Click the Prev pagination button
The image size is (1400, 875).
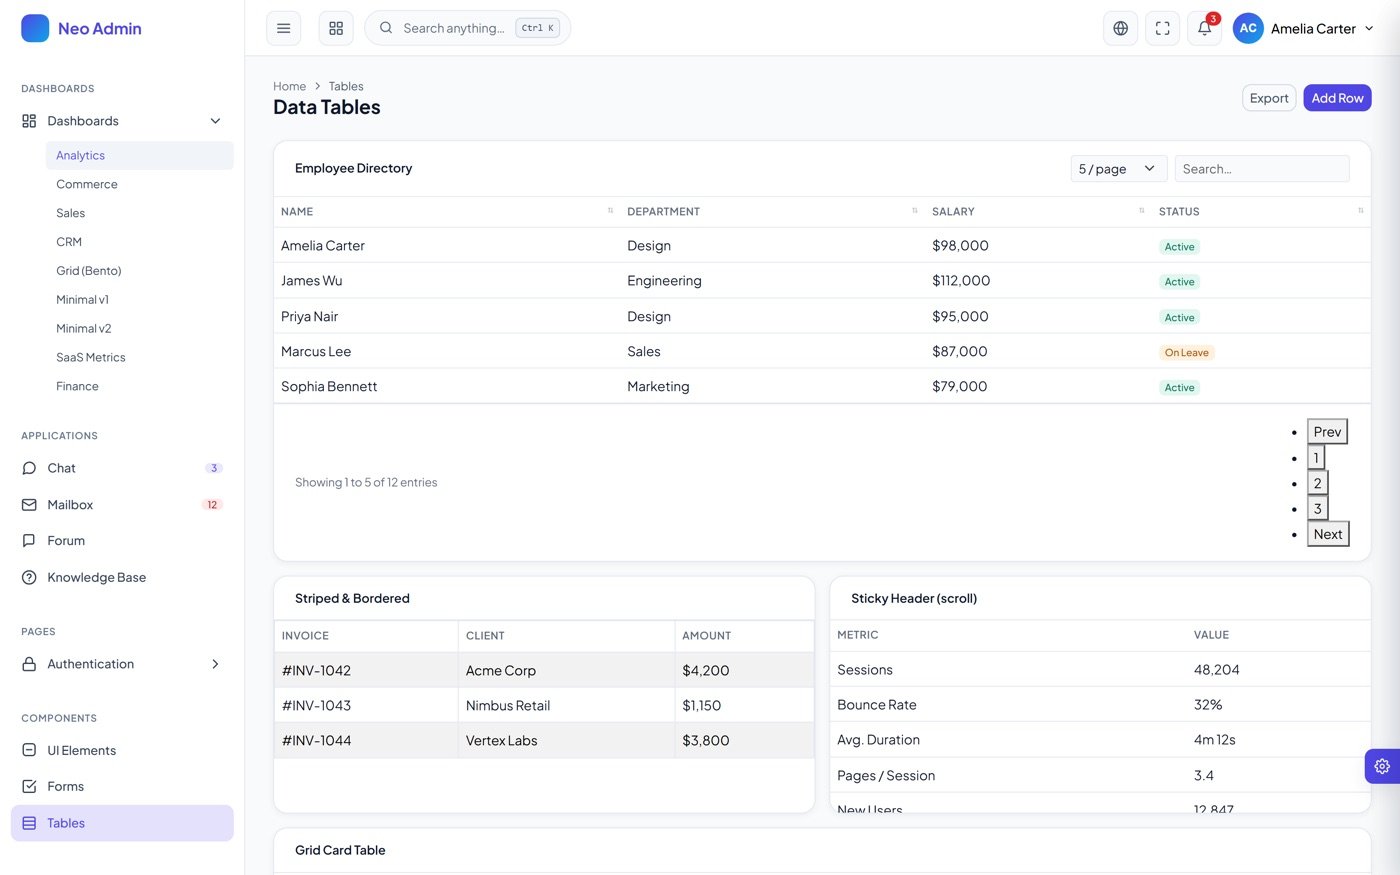point(1327,431)
